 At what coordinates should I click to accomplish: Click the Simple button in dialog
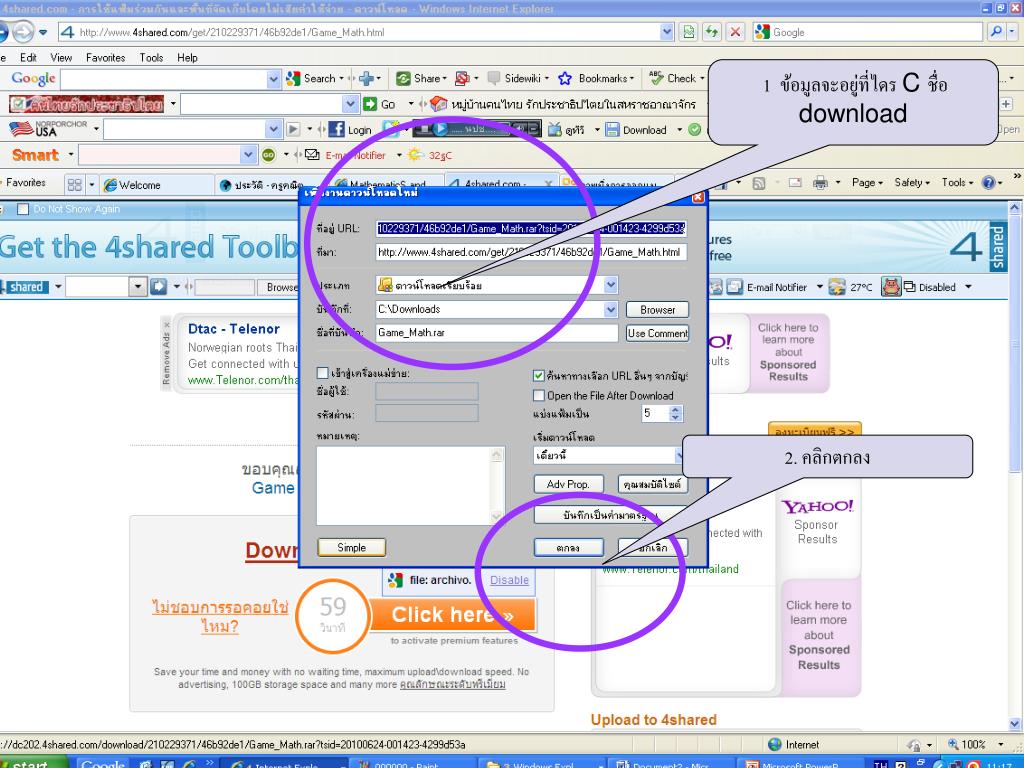(351, 547)
